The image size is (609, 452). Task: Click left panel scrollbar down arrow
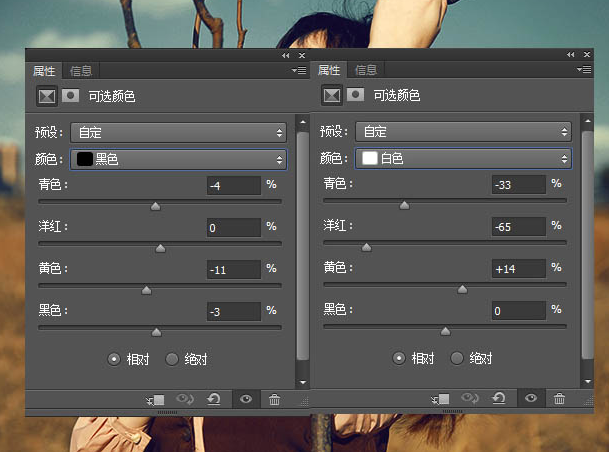pyautogui.click(x=303, y=382)
